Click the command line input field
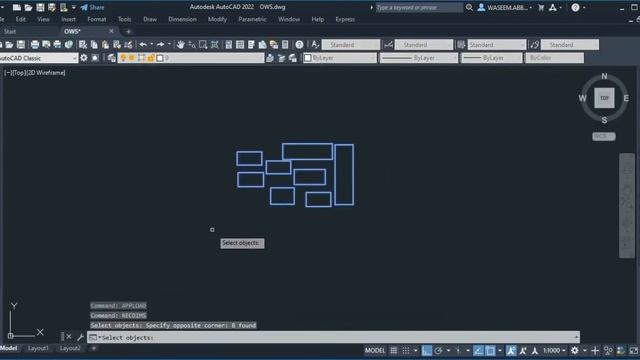The width and height of the screenshot is (640, 360). pos(333,337)
